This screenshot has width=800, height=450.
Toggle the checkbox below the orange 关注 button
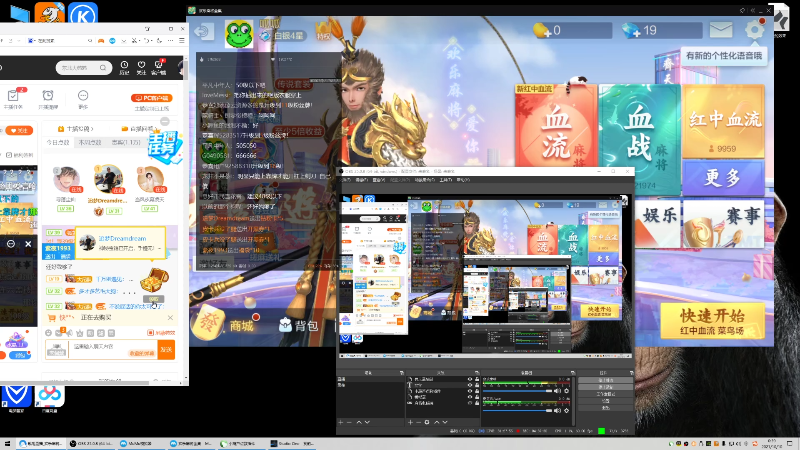click(9, 155)
